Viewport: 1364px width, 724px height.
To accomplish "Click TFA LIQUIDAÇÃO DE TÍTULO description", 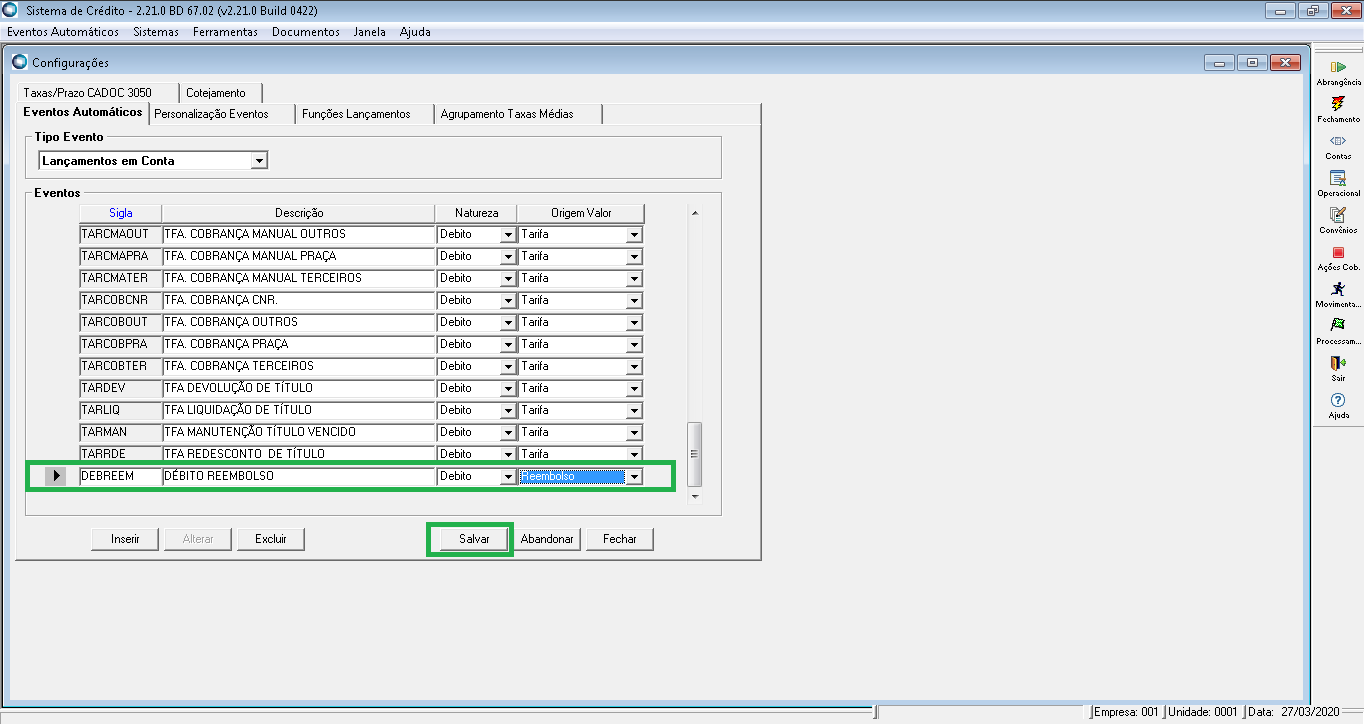I will [x=299, y=411].
